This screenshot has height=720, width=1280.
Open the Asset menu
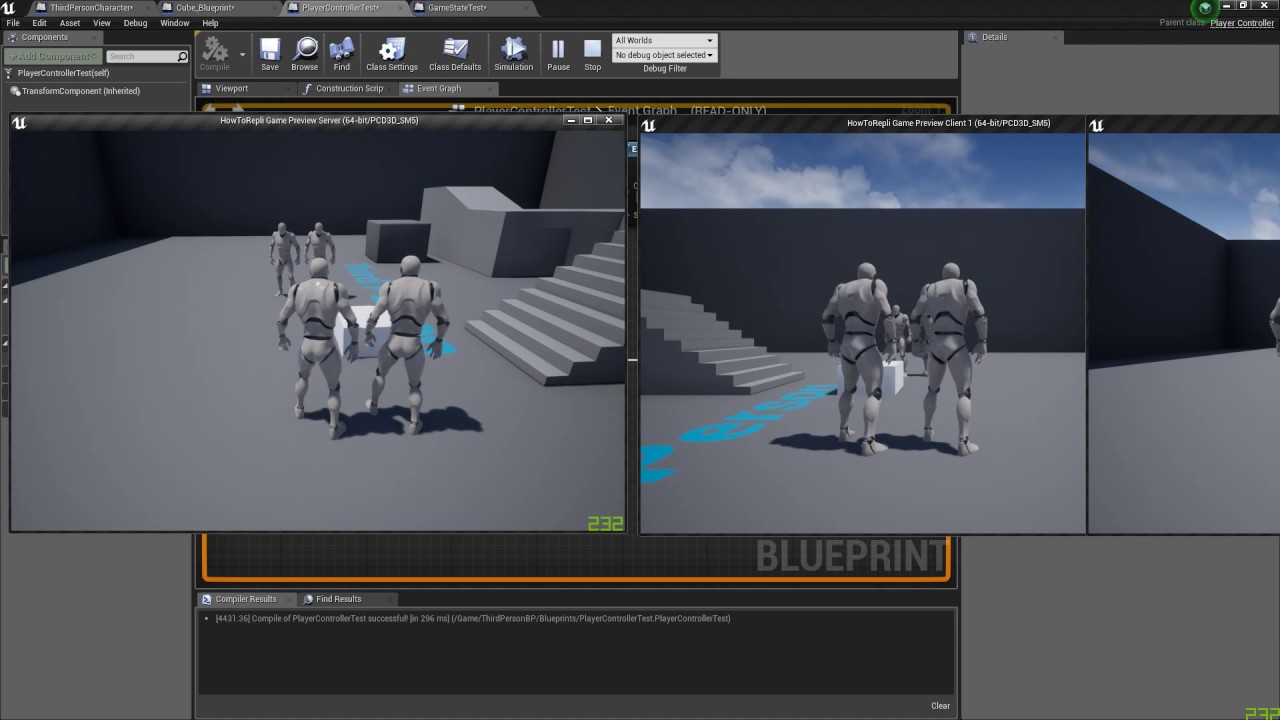70,23
